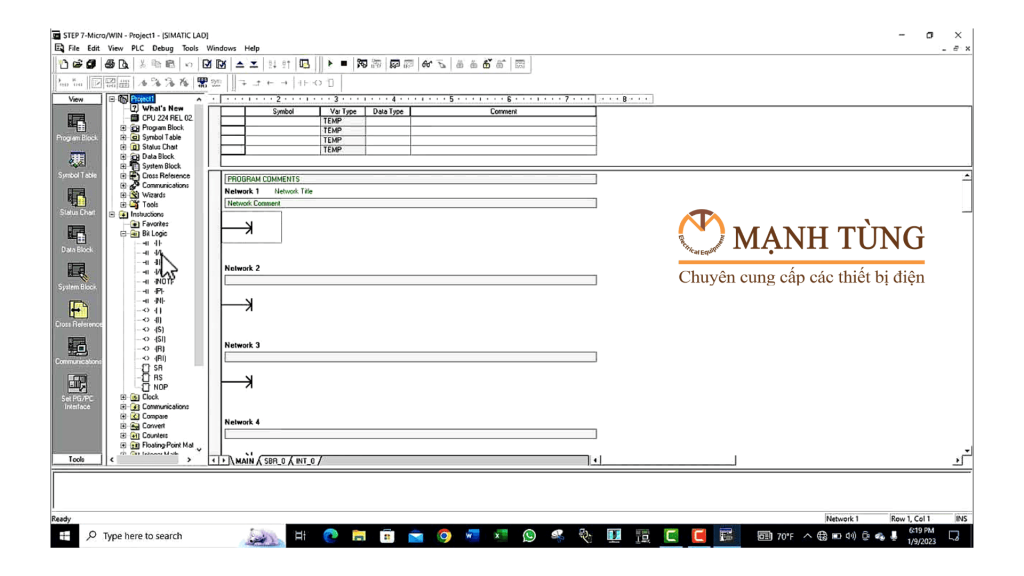Image resolution: width=1024 pixels, height=576 pixels.
Task: Open the Status Chart navigation icon
Action: coord(77,198)
